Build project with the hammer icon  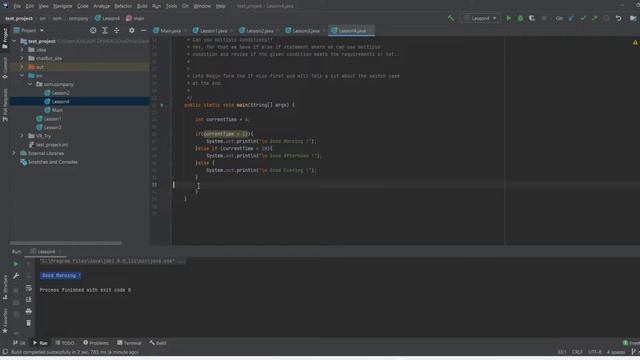click(x=451, y=18)
